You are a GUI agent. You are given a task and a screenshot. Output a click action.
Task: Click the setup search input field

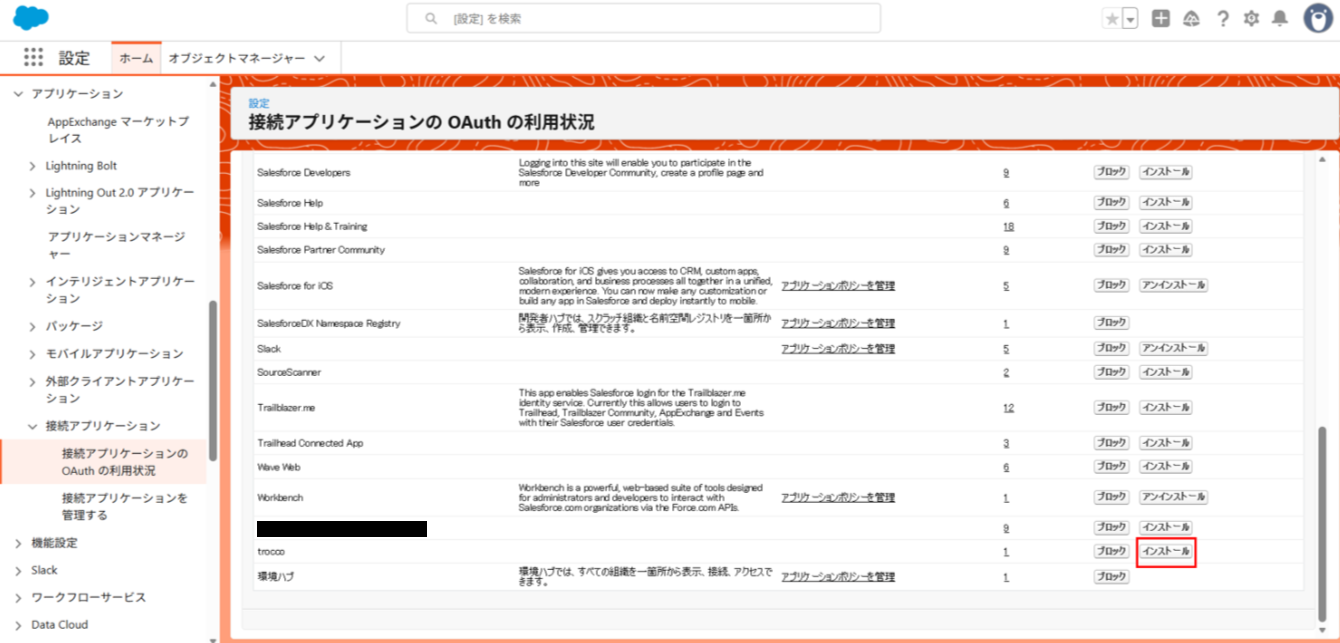click(x=644, y=18)
